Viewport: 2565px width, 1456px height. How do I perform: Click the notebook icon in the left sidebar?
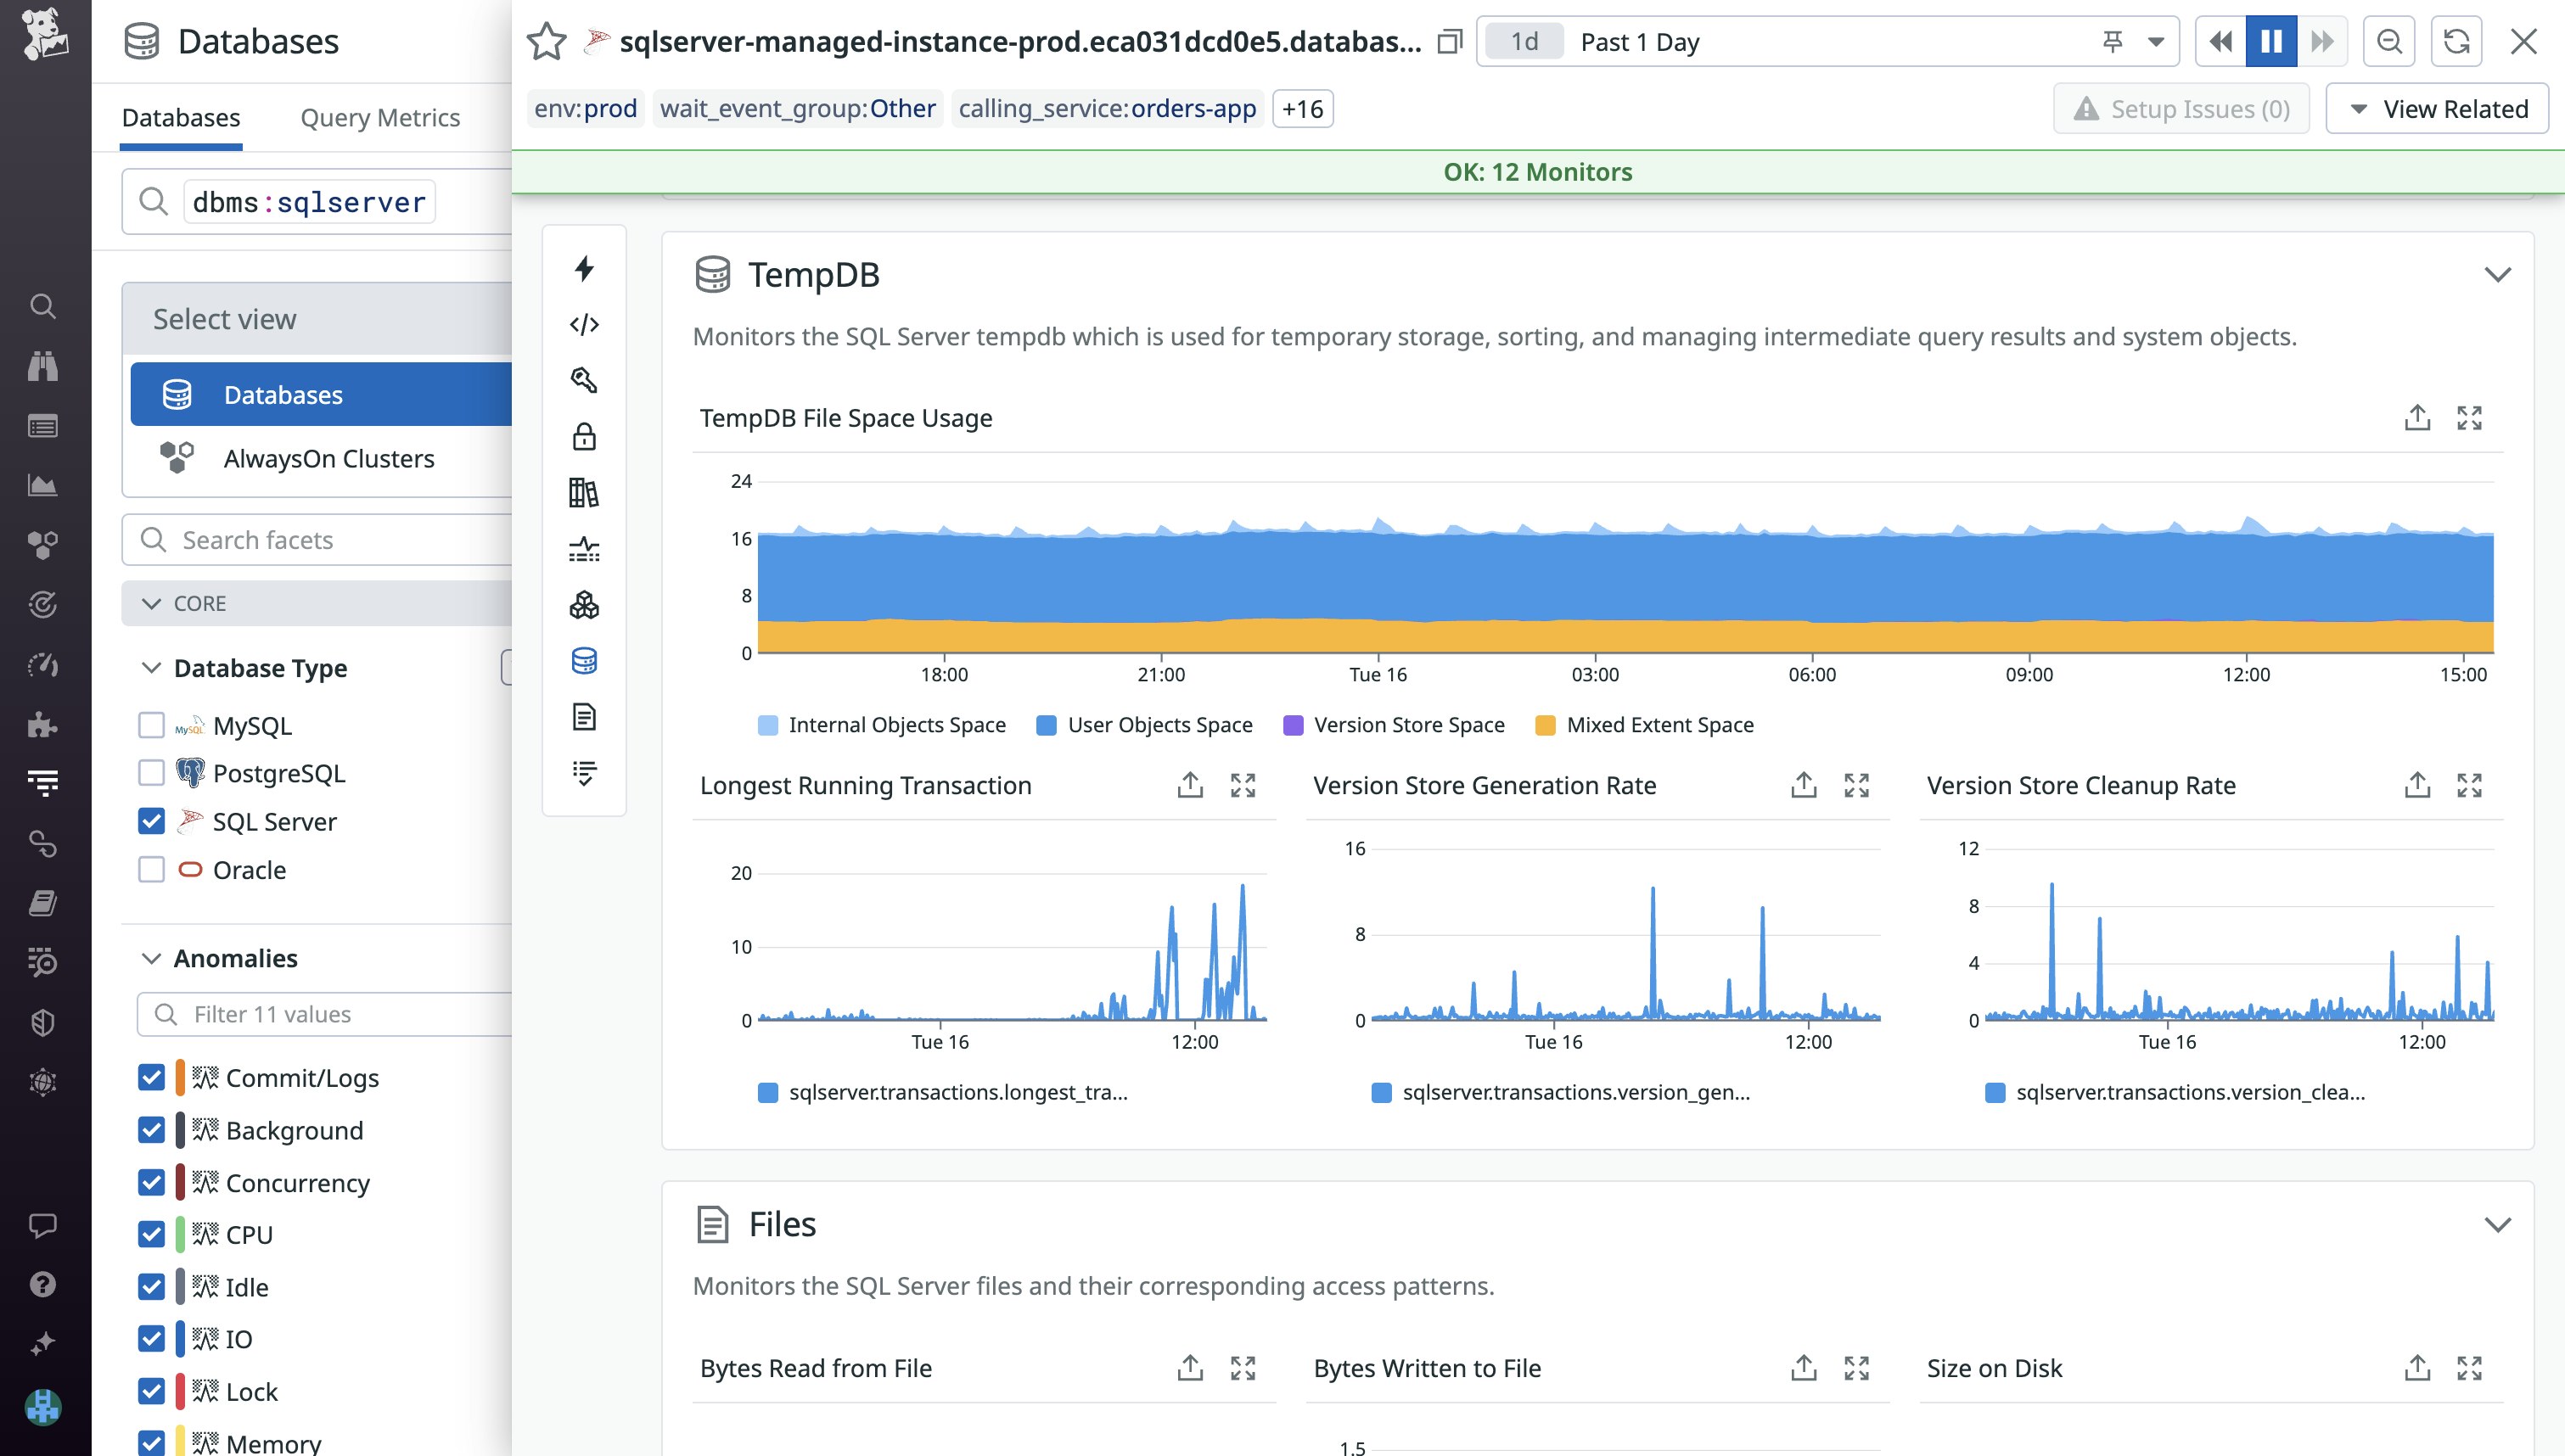click(43, 903)
